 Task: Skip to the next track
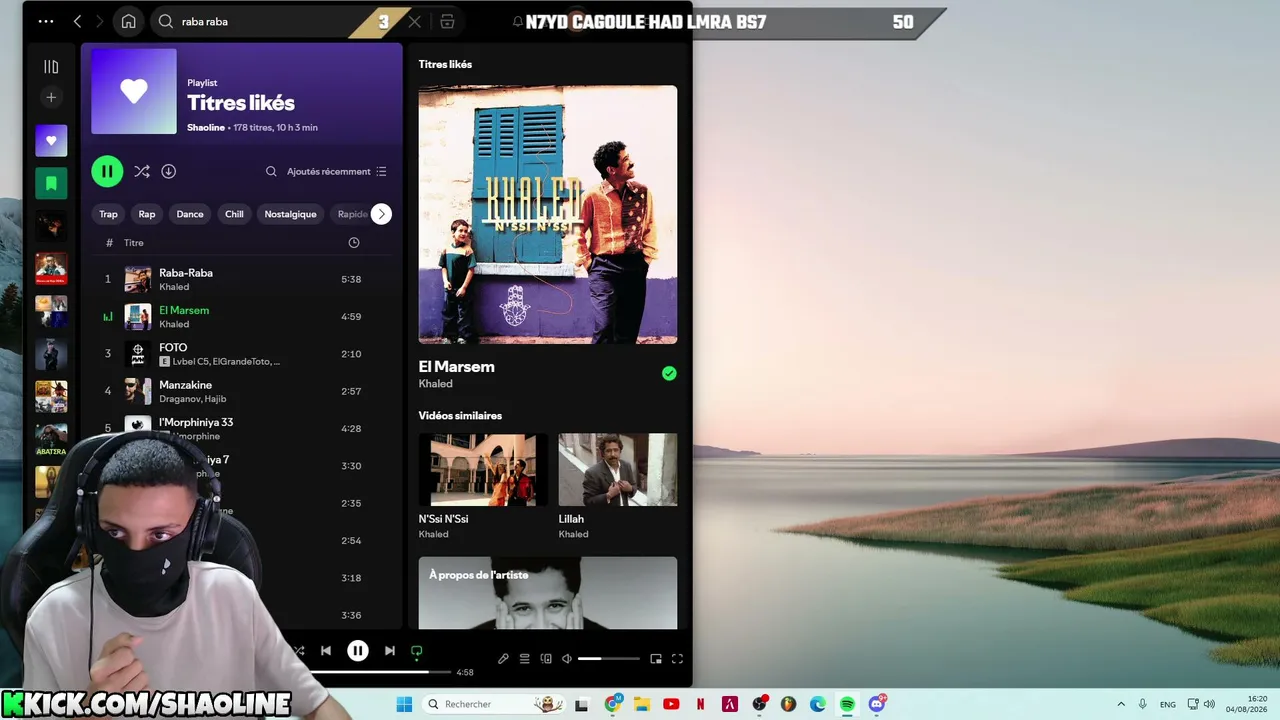pyautogui.click(x=390, y=651)
